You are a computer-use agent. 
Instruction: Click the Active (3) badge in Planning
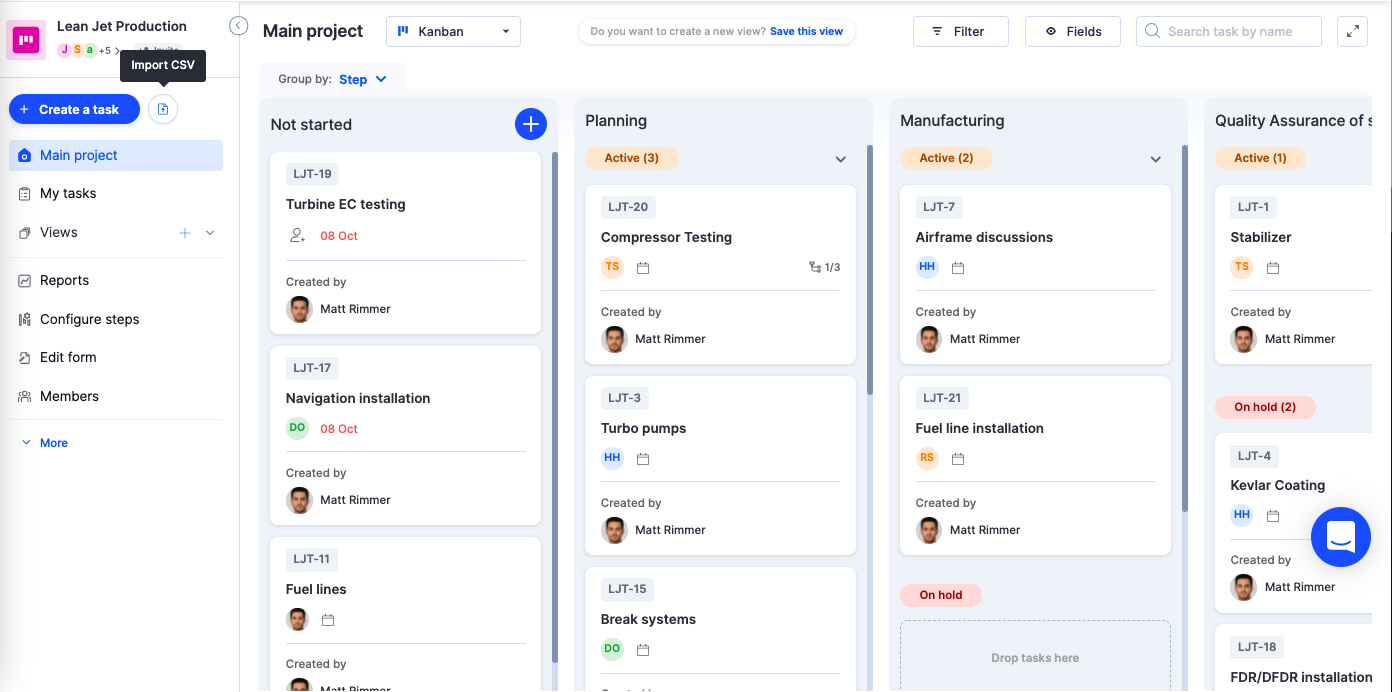pos(632,158)
